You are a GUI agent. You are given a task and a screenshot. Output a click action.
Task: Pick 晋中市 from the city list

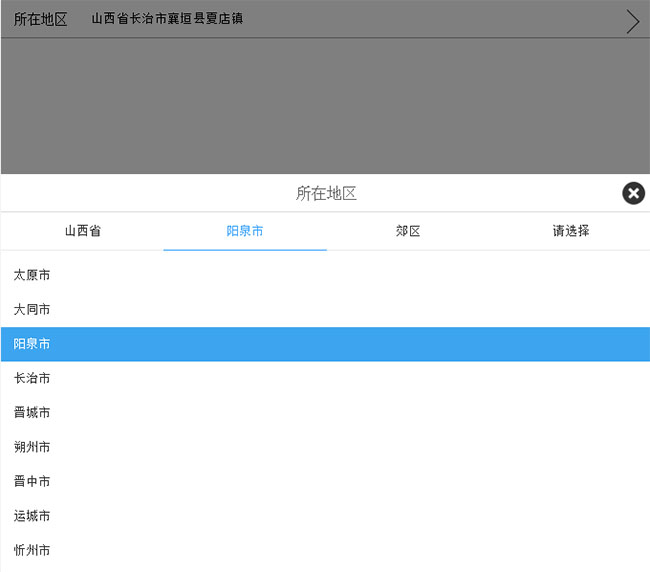click(32, 482)
